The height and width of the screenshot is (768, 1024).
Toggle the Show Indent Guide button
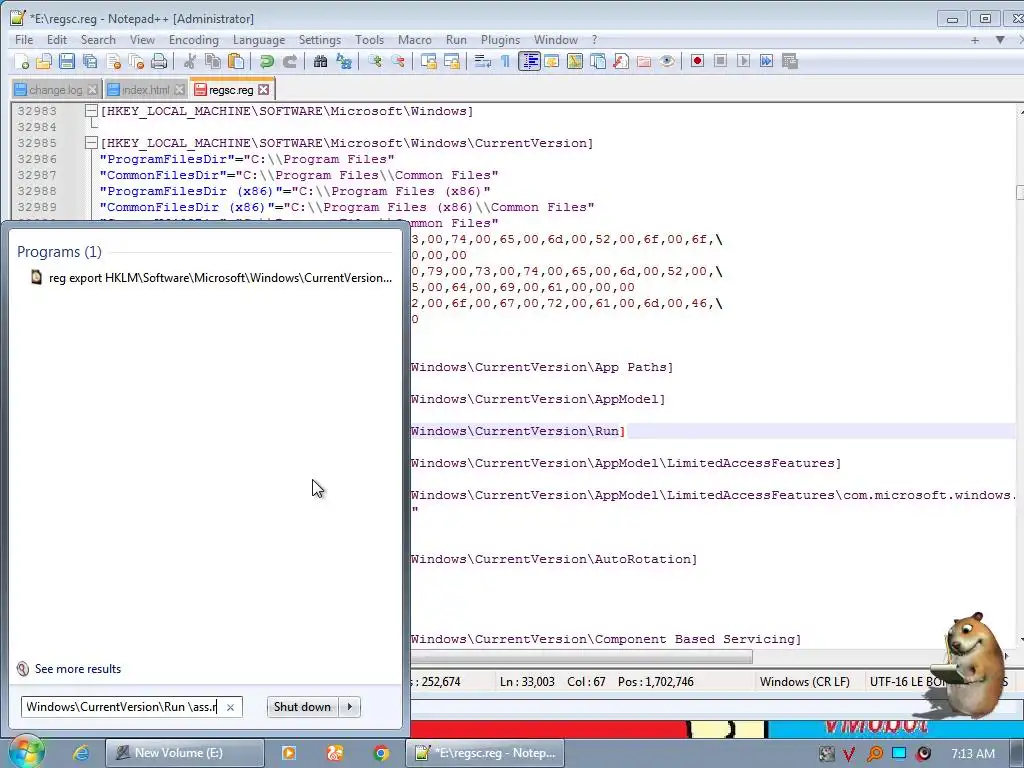(x=529, y=61)
